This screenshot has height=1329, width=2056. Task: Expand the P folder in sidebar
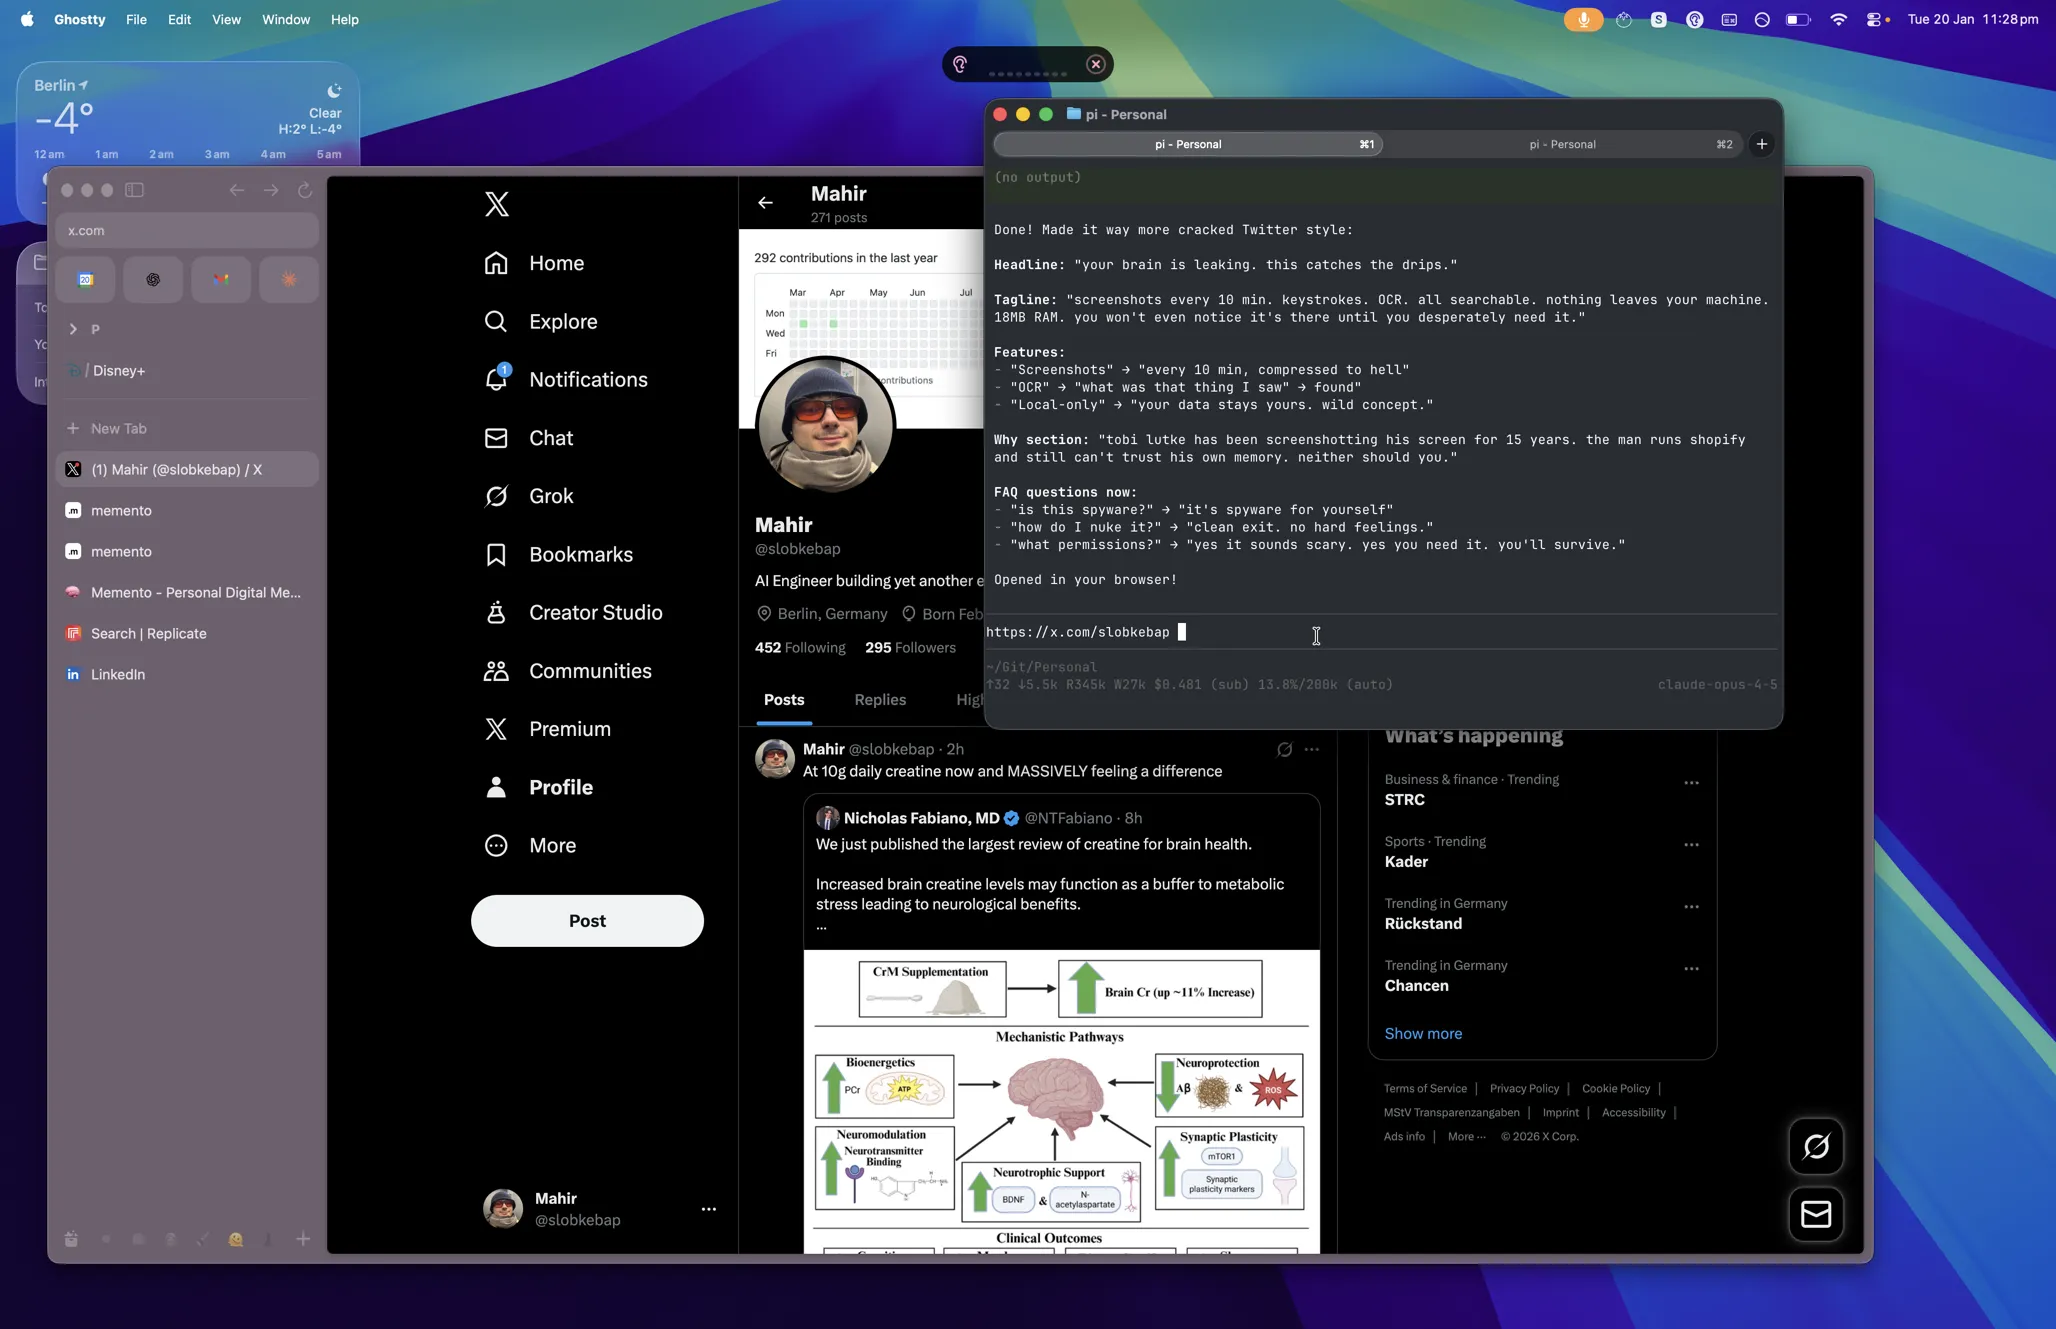[73, 329]
